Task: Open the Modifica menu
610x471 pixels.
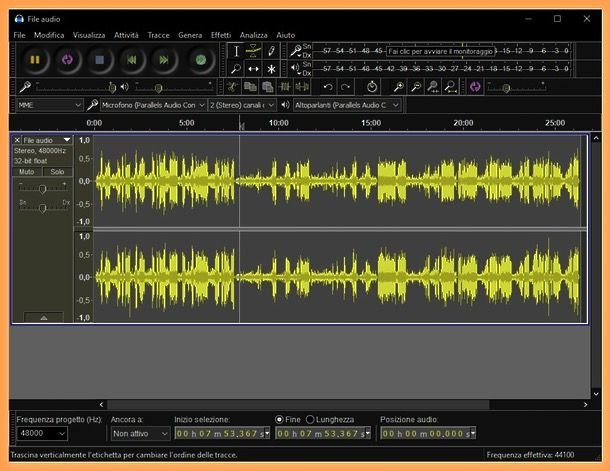Action: (x=49, y=35)
